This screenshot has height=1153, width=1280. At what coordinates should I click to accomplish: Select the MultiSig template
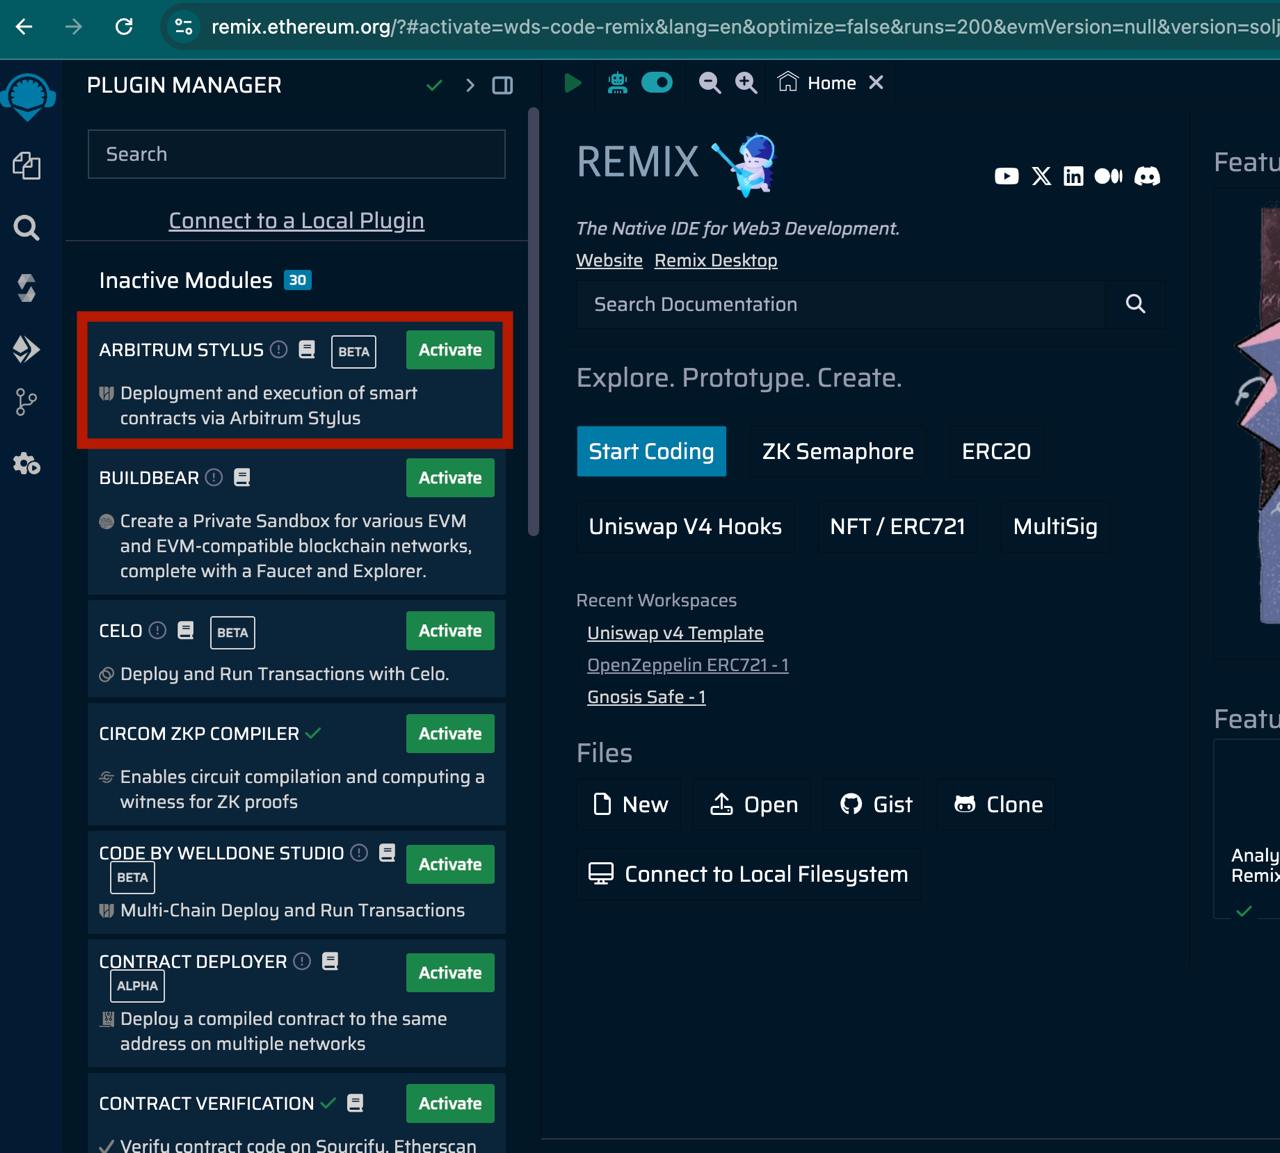[x=1055, y=526]
